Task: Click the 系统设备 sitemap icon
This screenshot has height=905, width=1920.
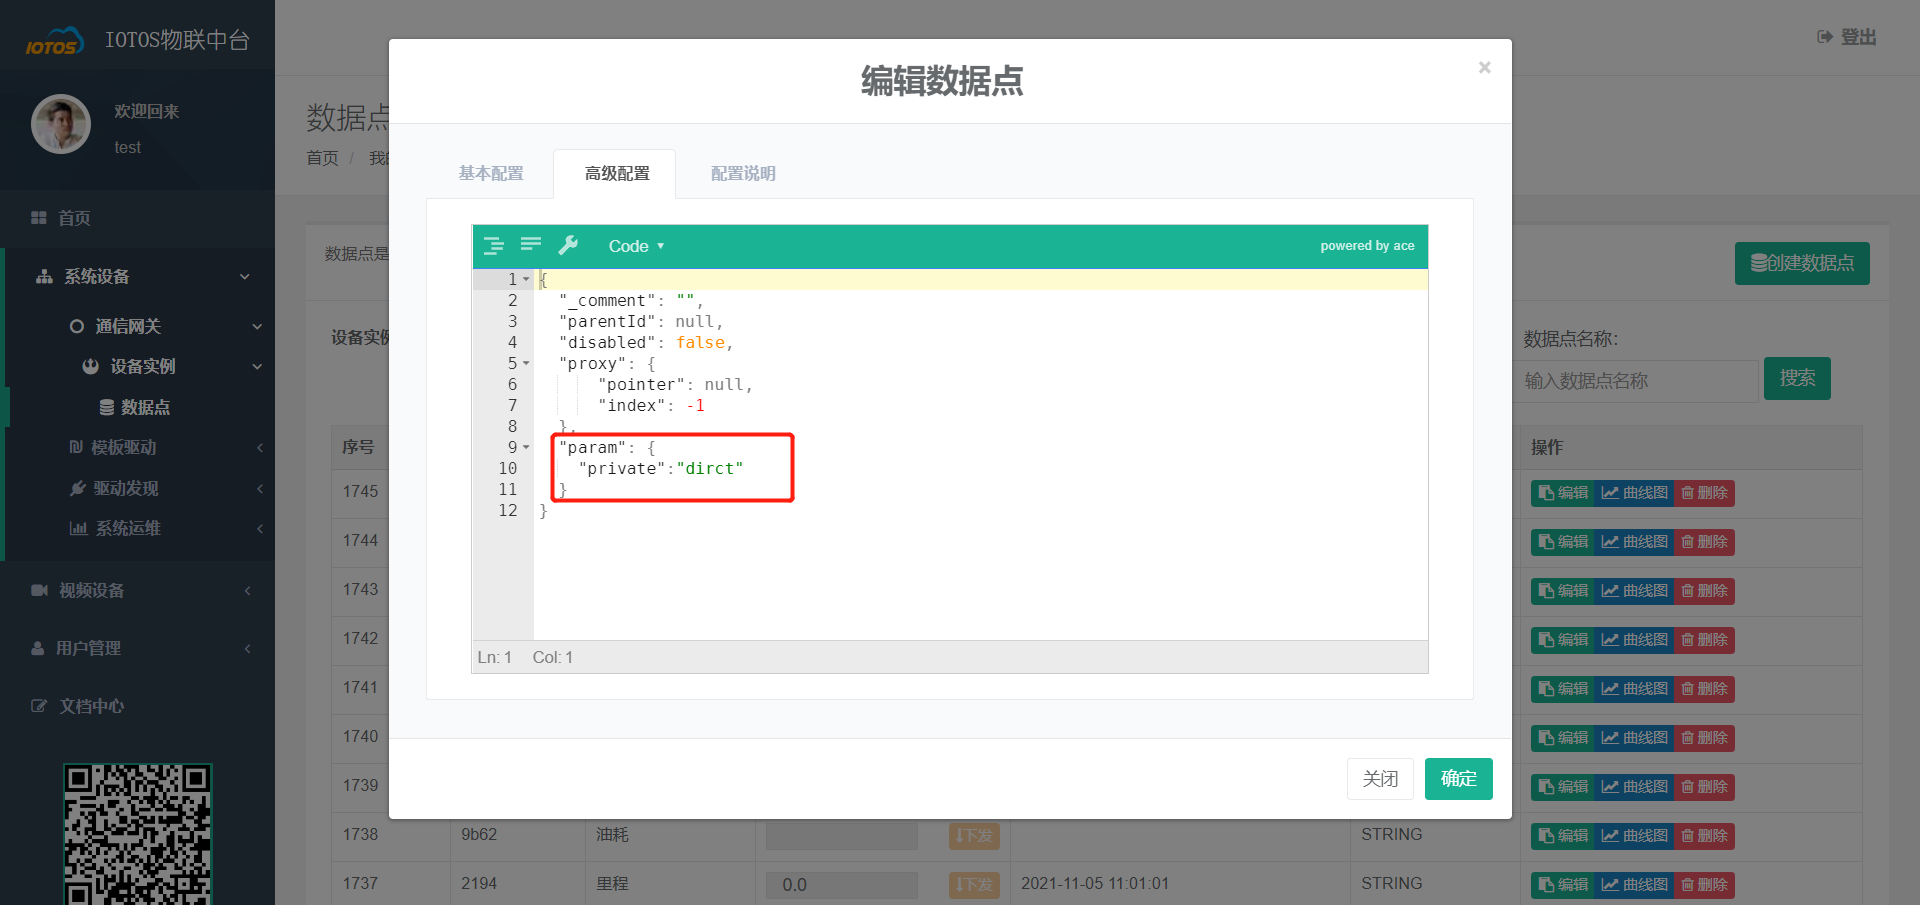Action: [44, 276]
